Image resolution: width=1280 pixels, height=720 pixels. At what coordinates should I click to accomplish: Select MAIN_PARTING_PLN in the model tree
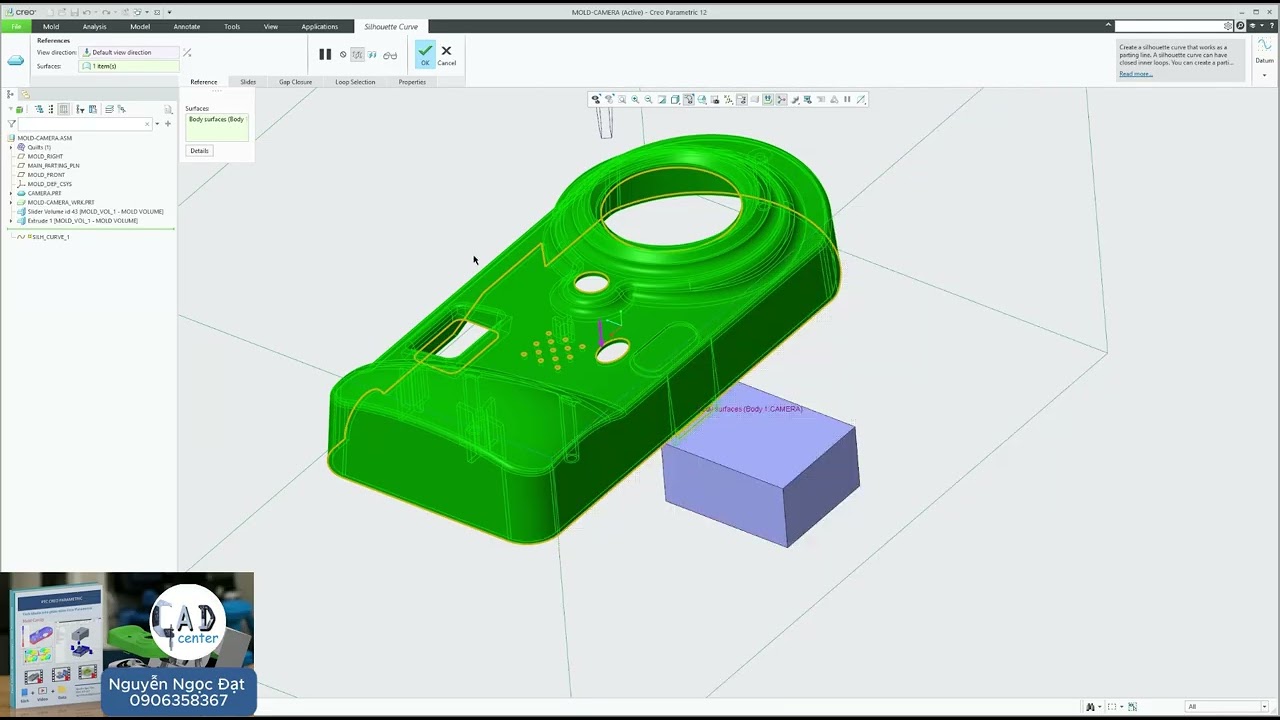tap(53, 165)
